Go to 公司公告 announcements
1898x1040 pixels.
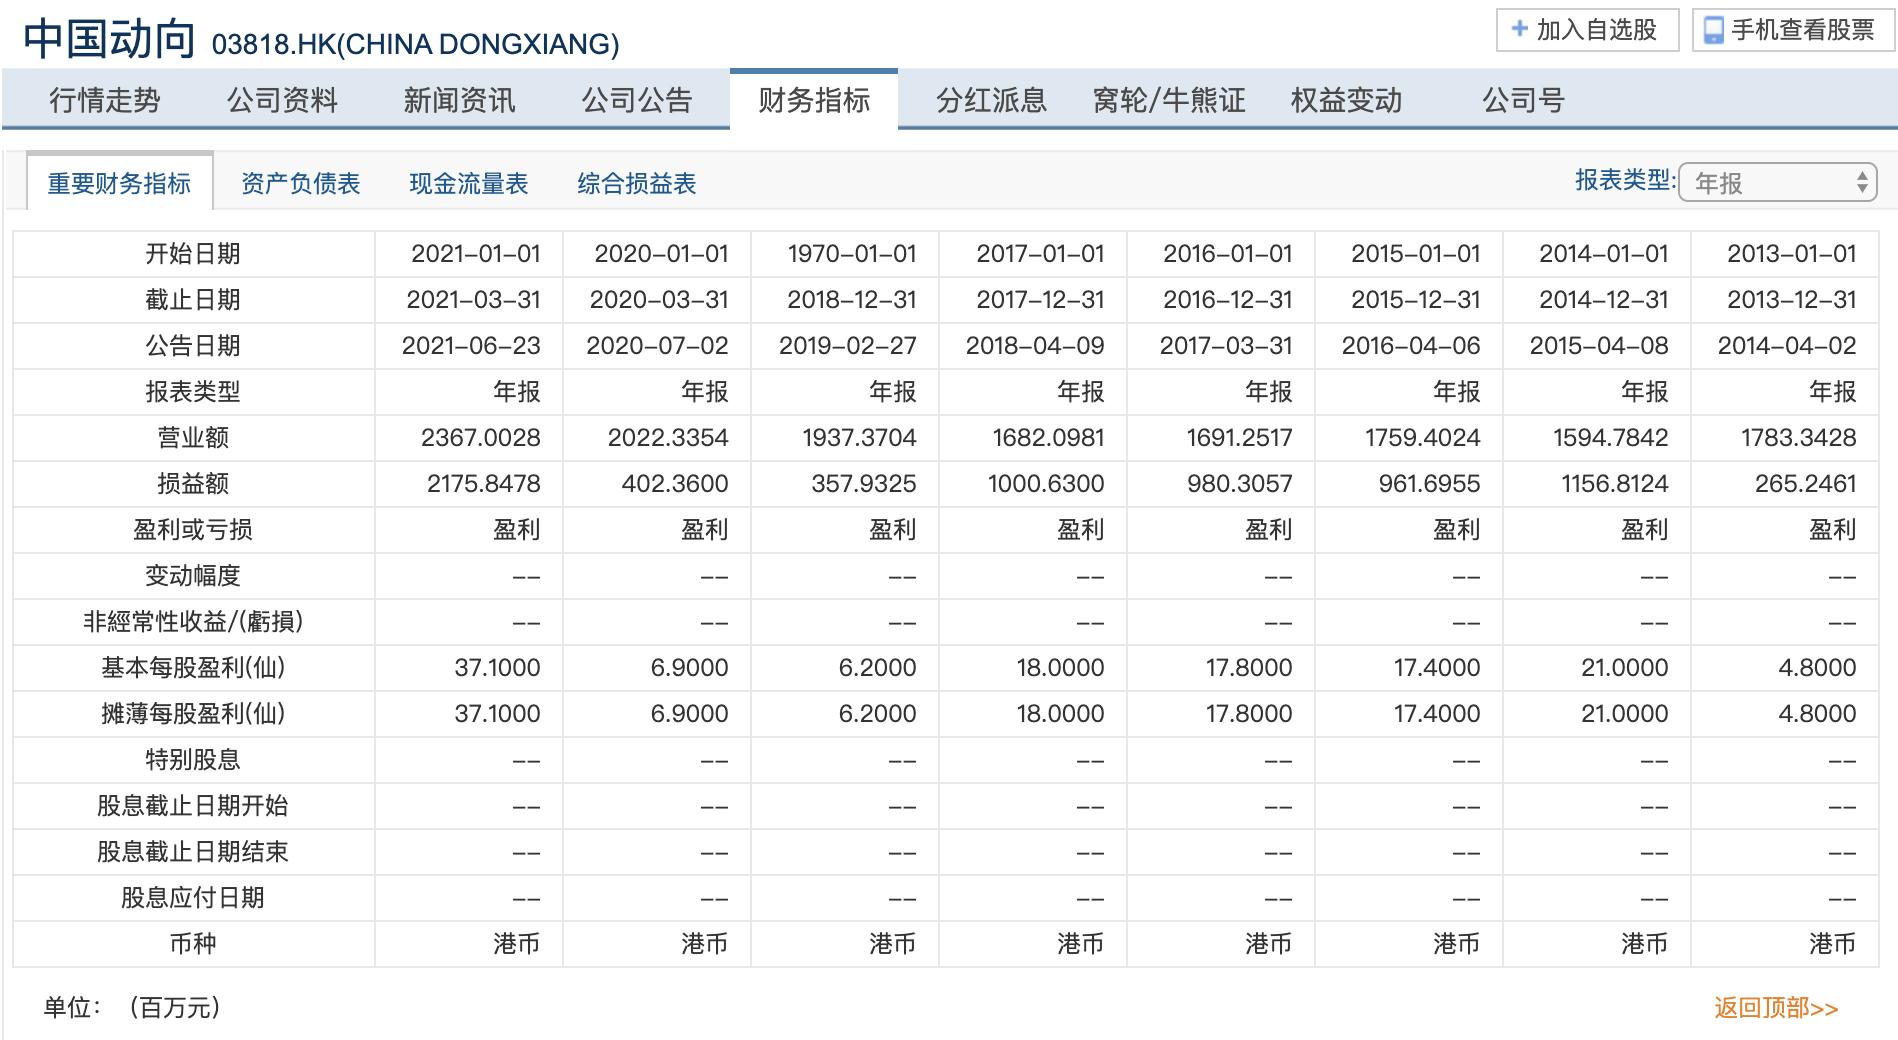637,100
